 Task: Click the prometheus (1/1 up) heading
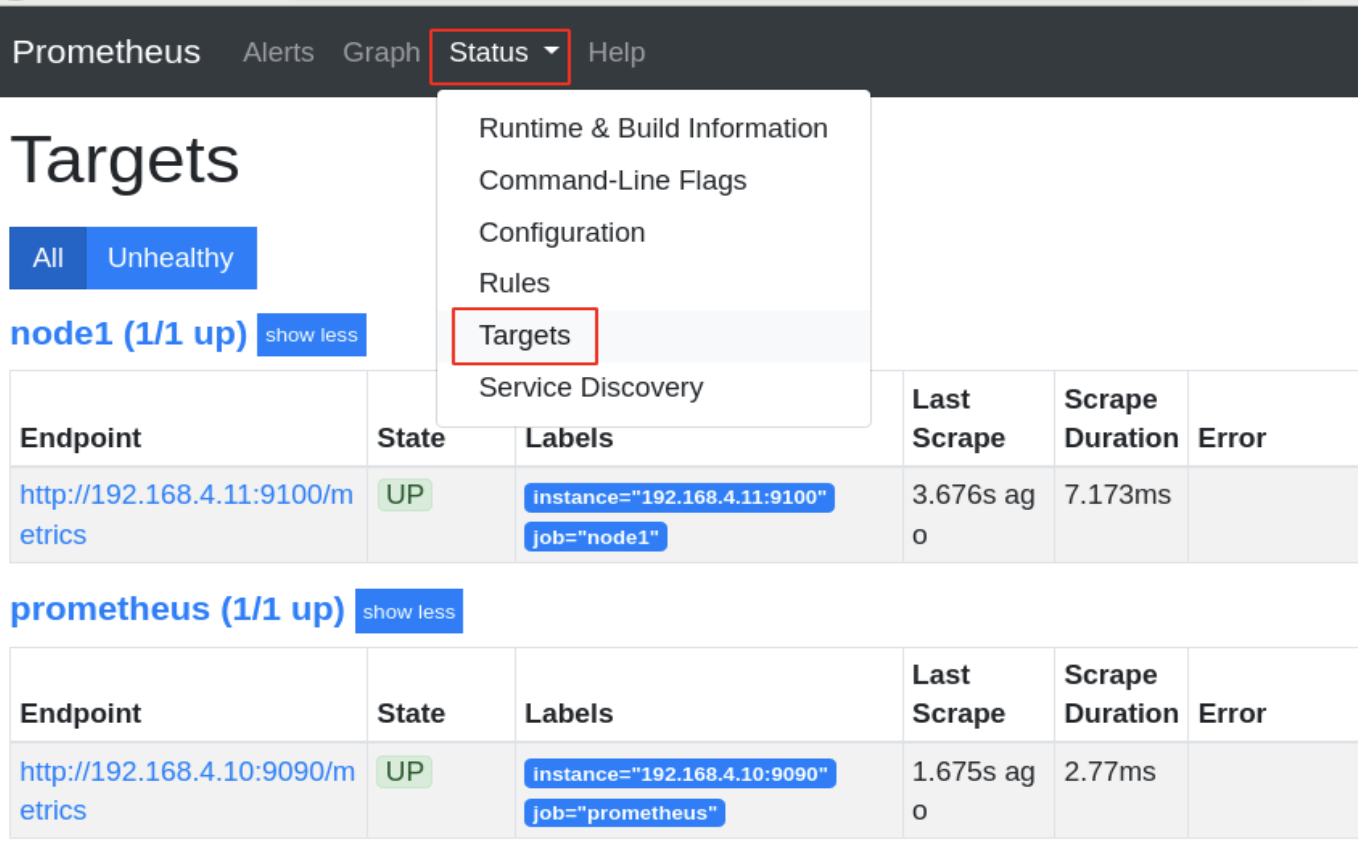(x=177, y=609)
